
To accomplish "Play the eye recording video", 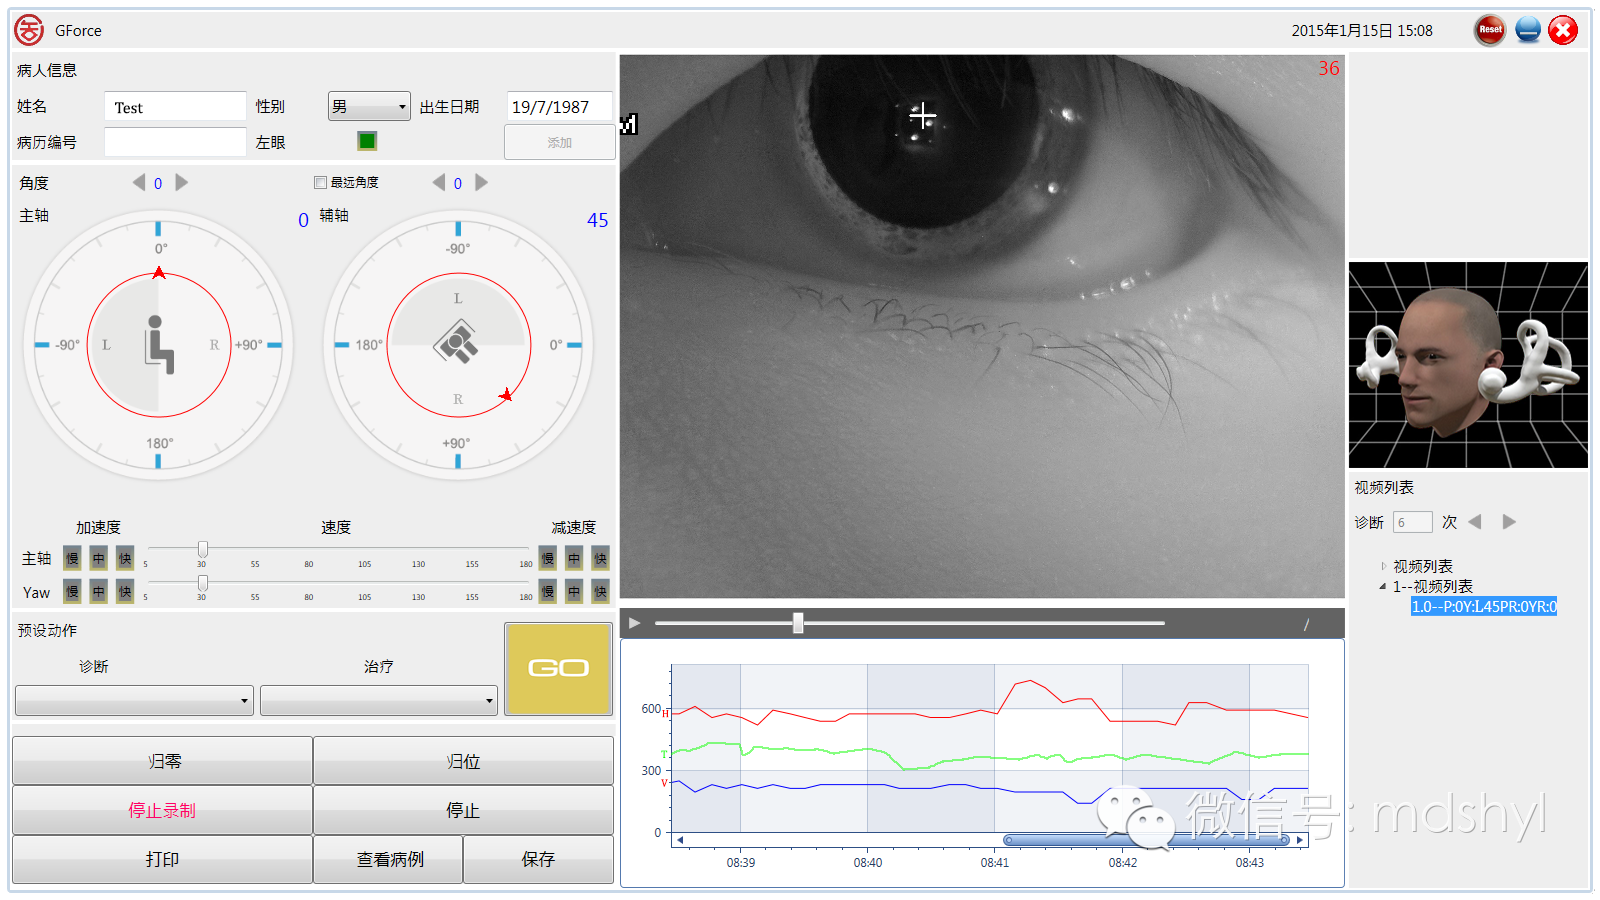I will (x=634, y=622).
